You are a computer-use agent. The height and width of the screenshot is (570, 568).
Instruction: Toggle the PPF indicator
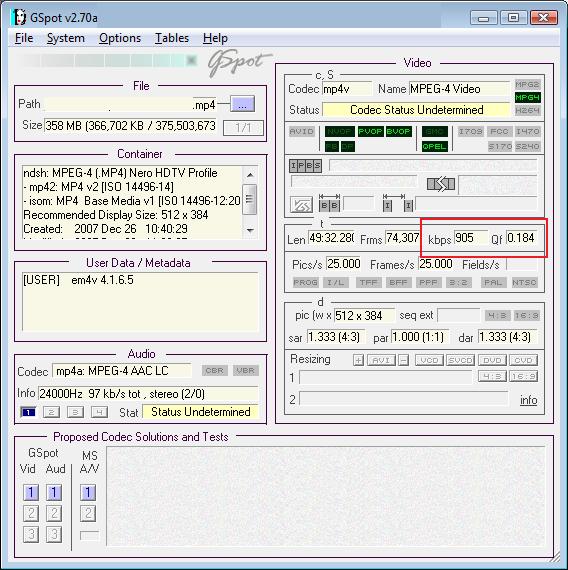coord(428,282)
